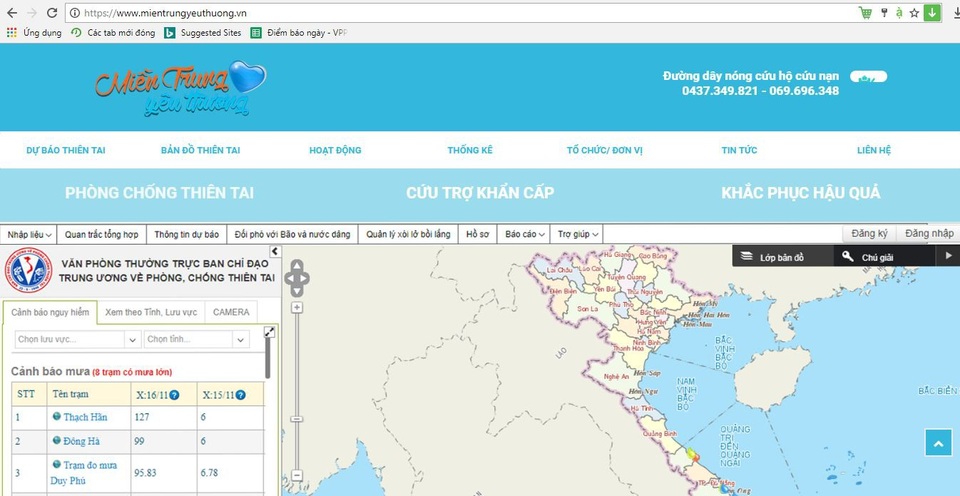
Task: Open the Chọn tỉnh province dropdown
Action: [196, 340]
